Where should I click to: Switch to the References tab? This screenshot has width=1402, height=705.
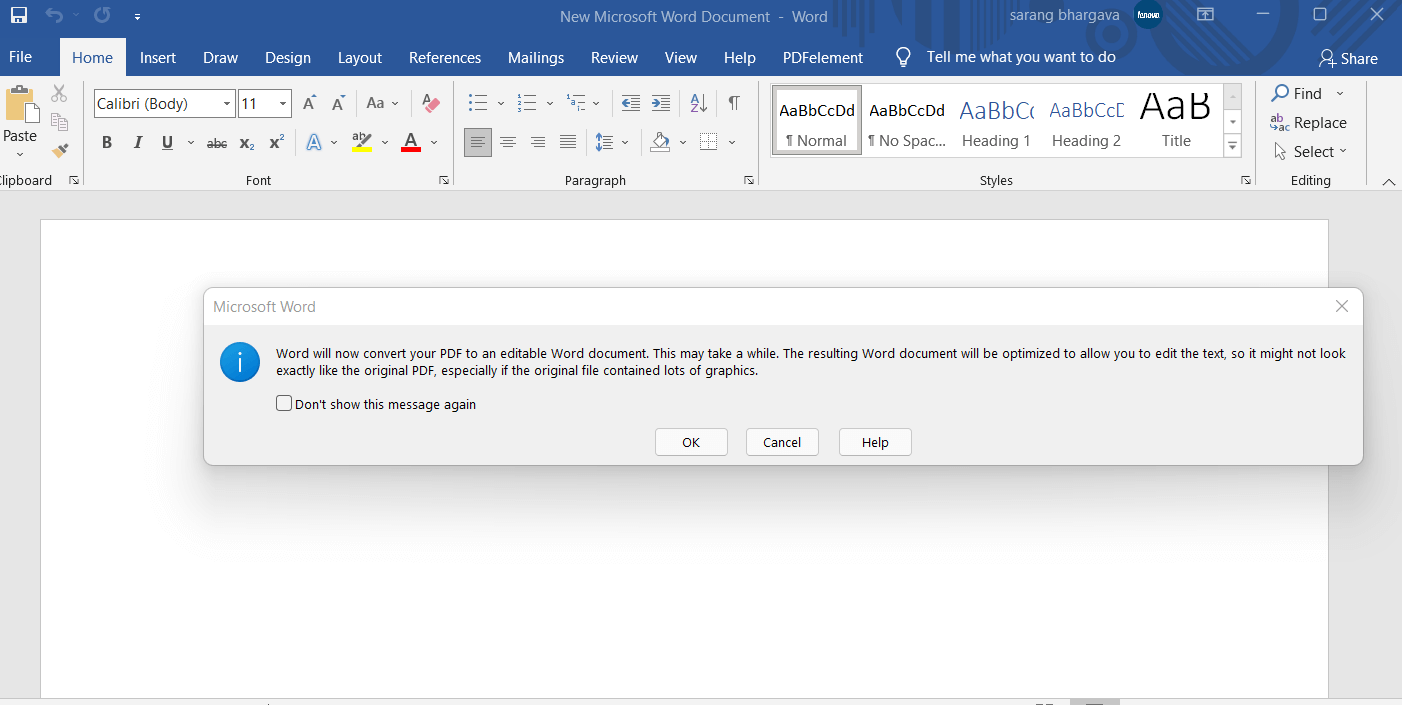click(x=445, y=58)
